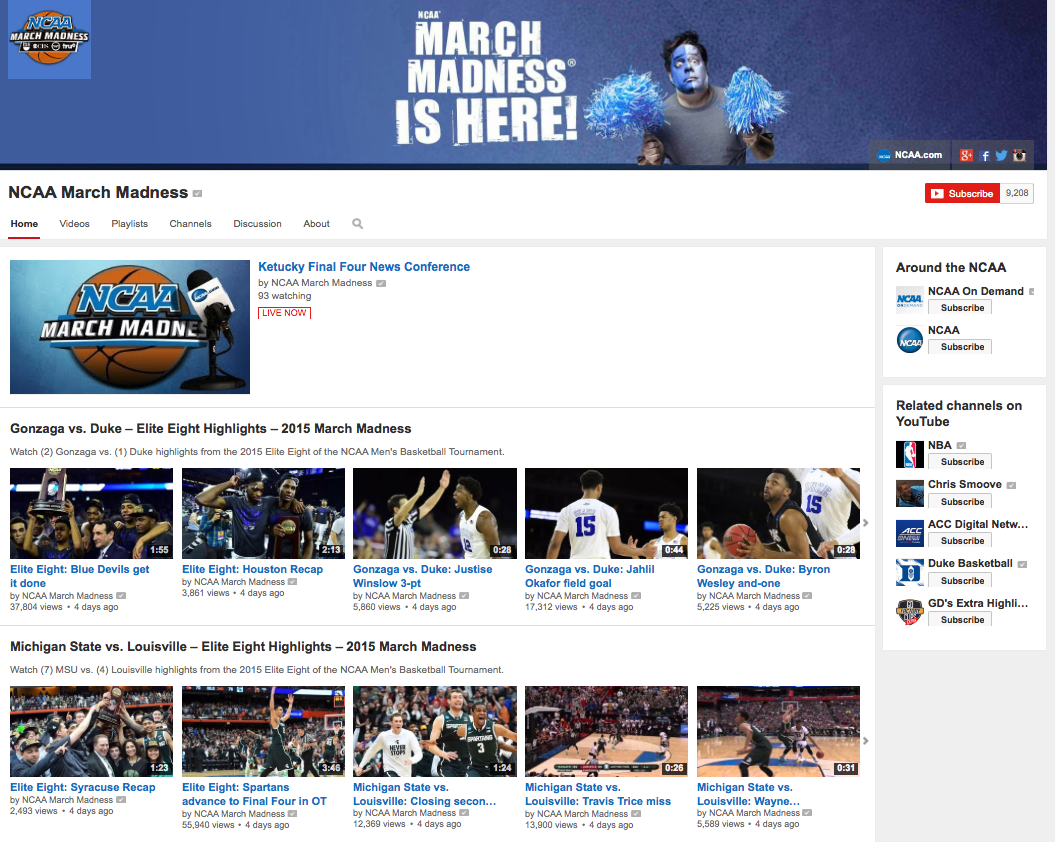Open 'Travis Trice miss' video title
1055x842 pixels.
pyautogui.click(x=598, y=794)
